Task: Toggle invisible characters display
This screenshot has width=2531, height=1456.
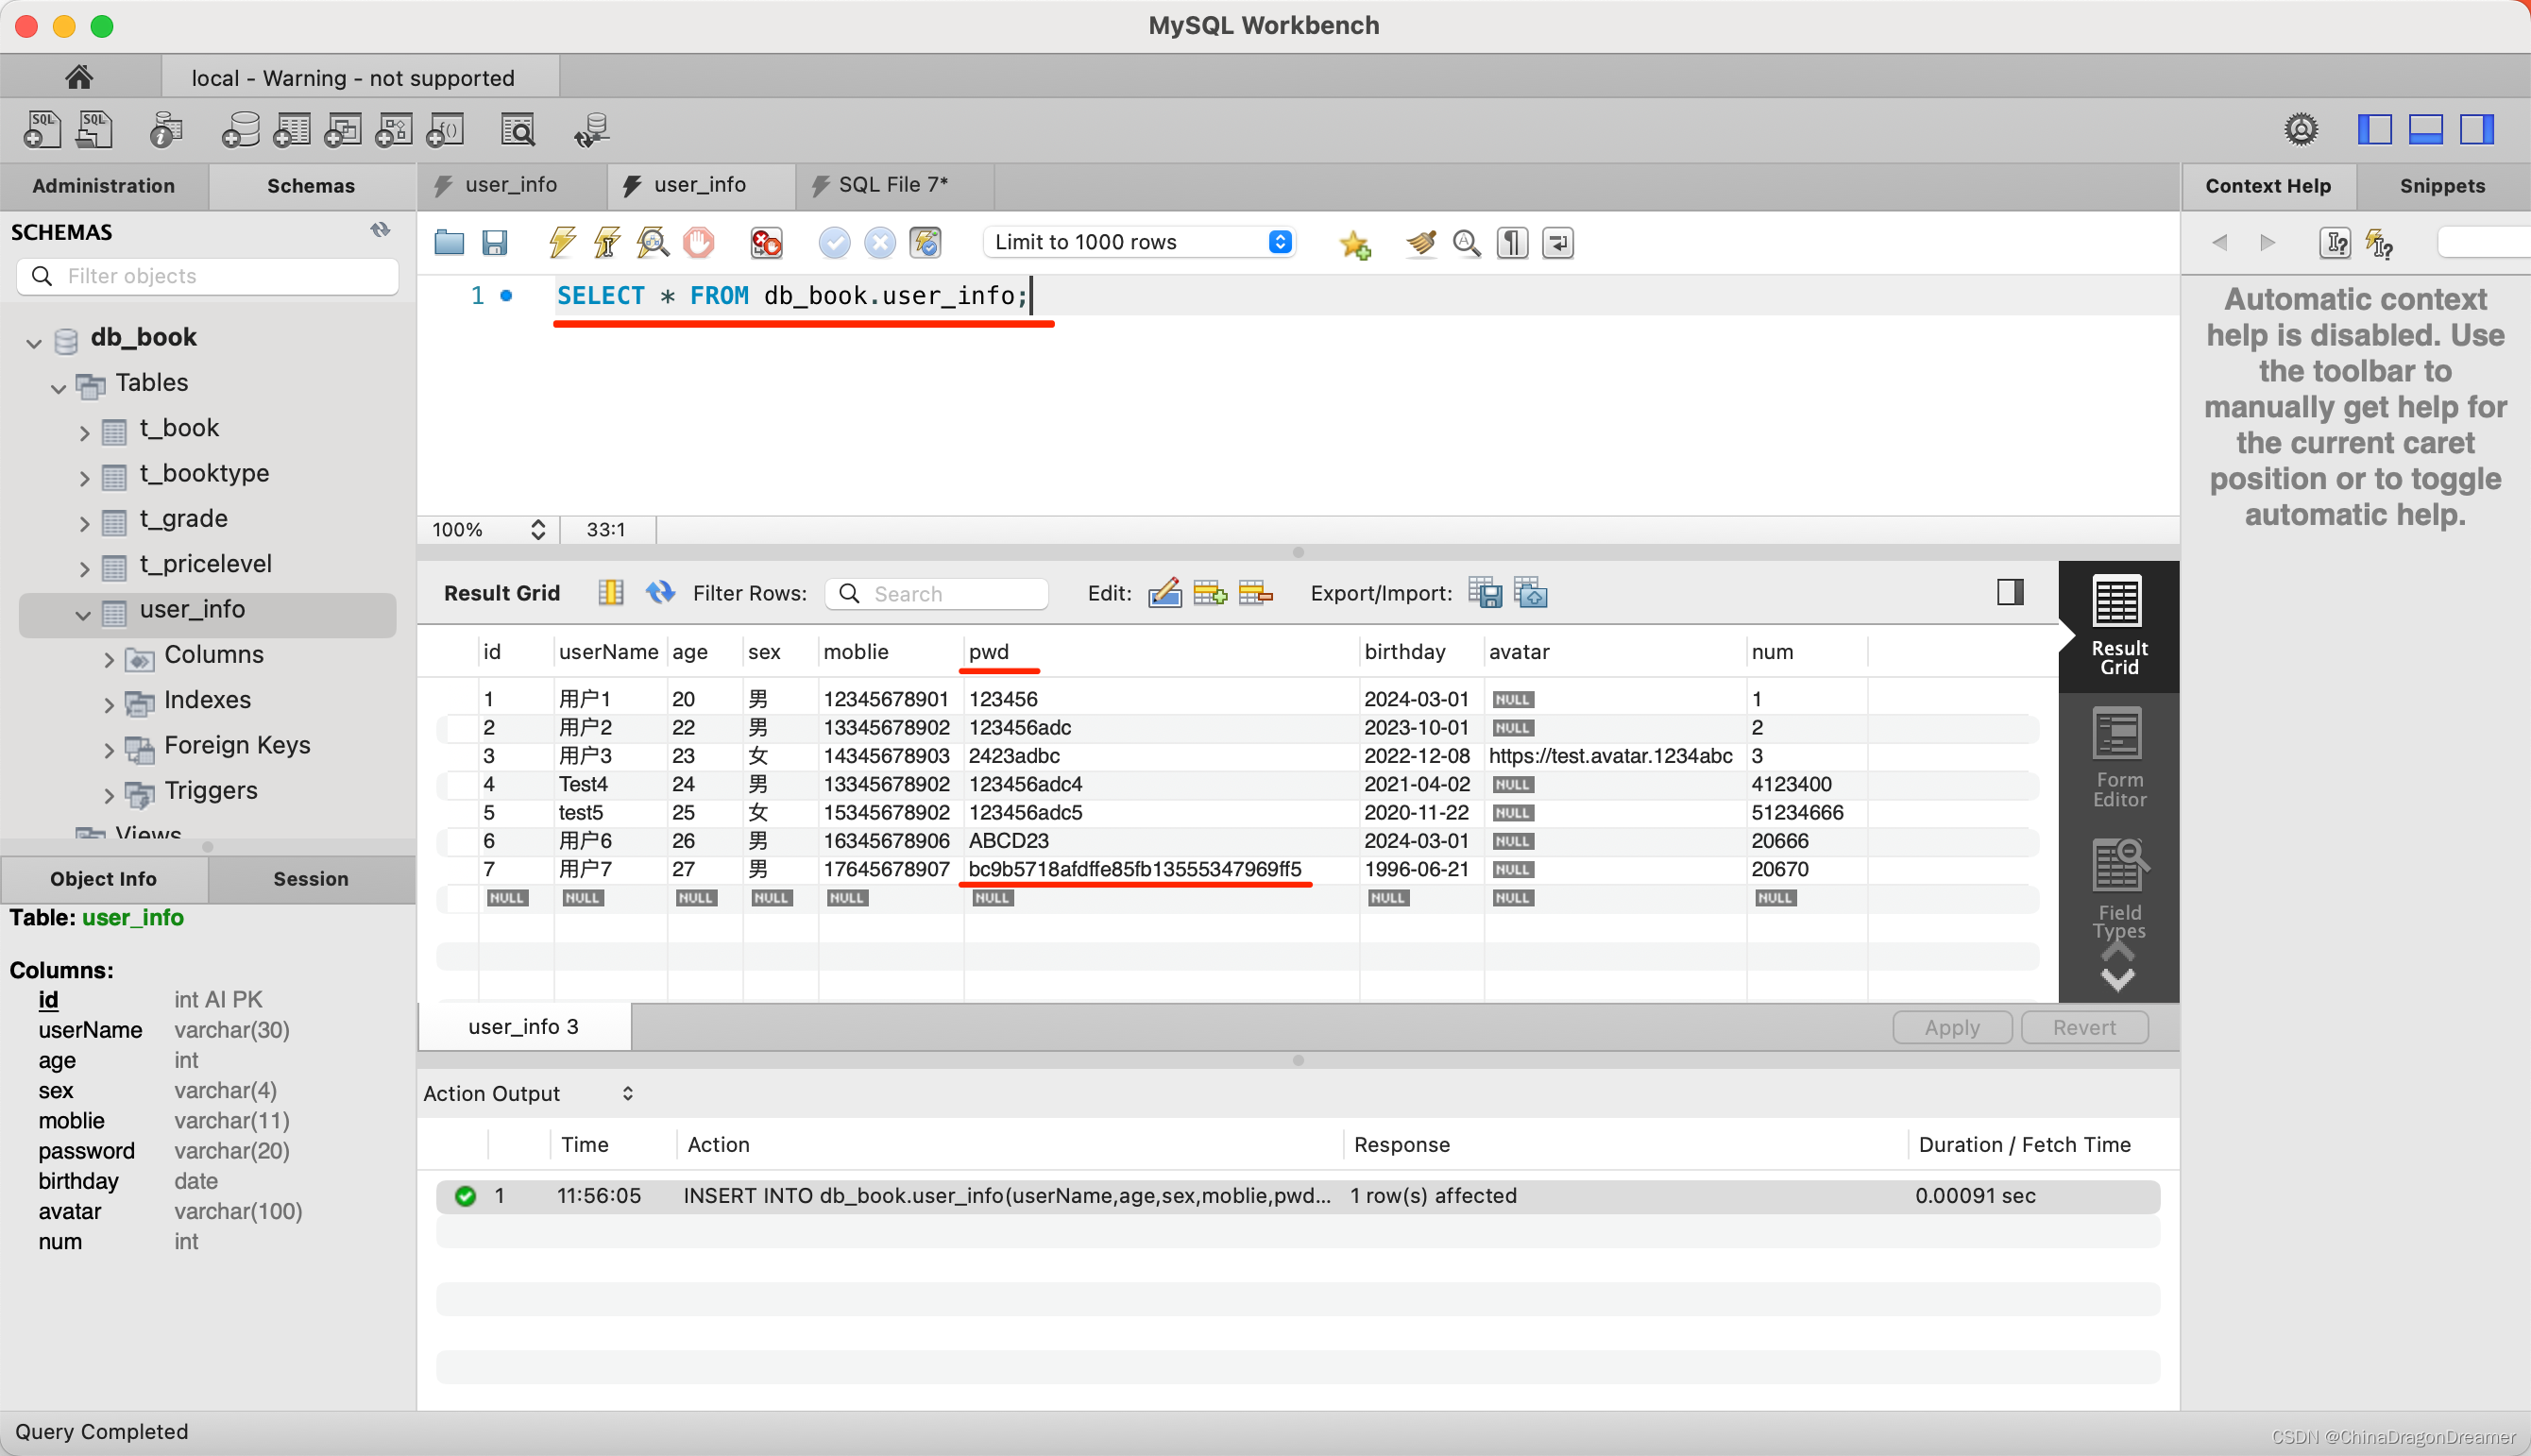Action: (x=1512, y=243)
